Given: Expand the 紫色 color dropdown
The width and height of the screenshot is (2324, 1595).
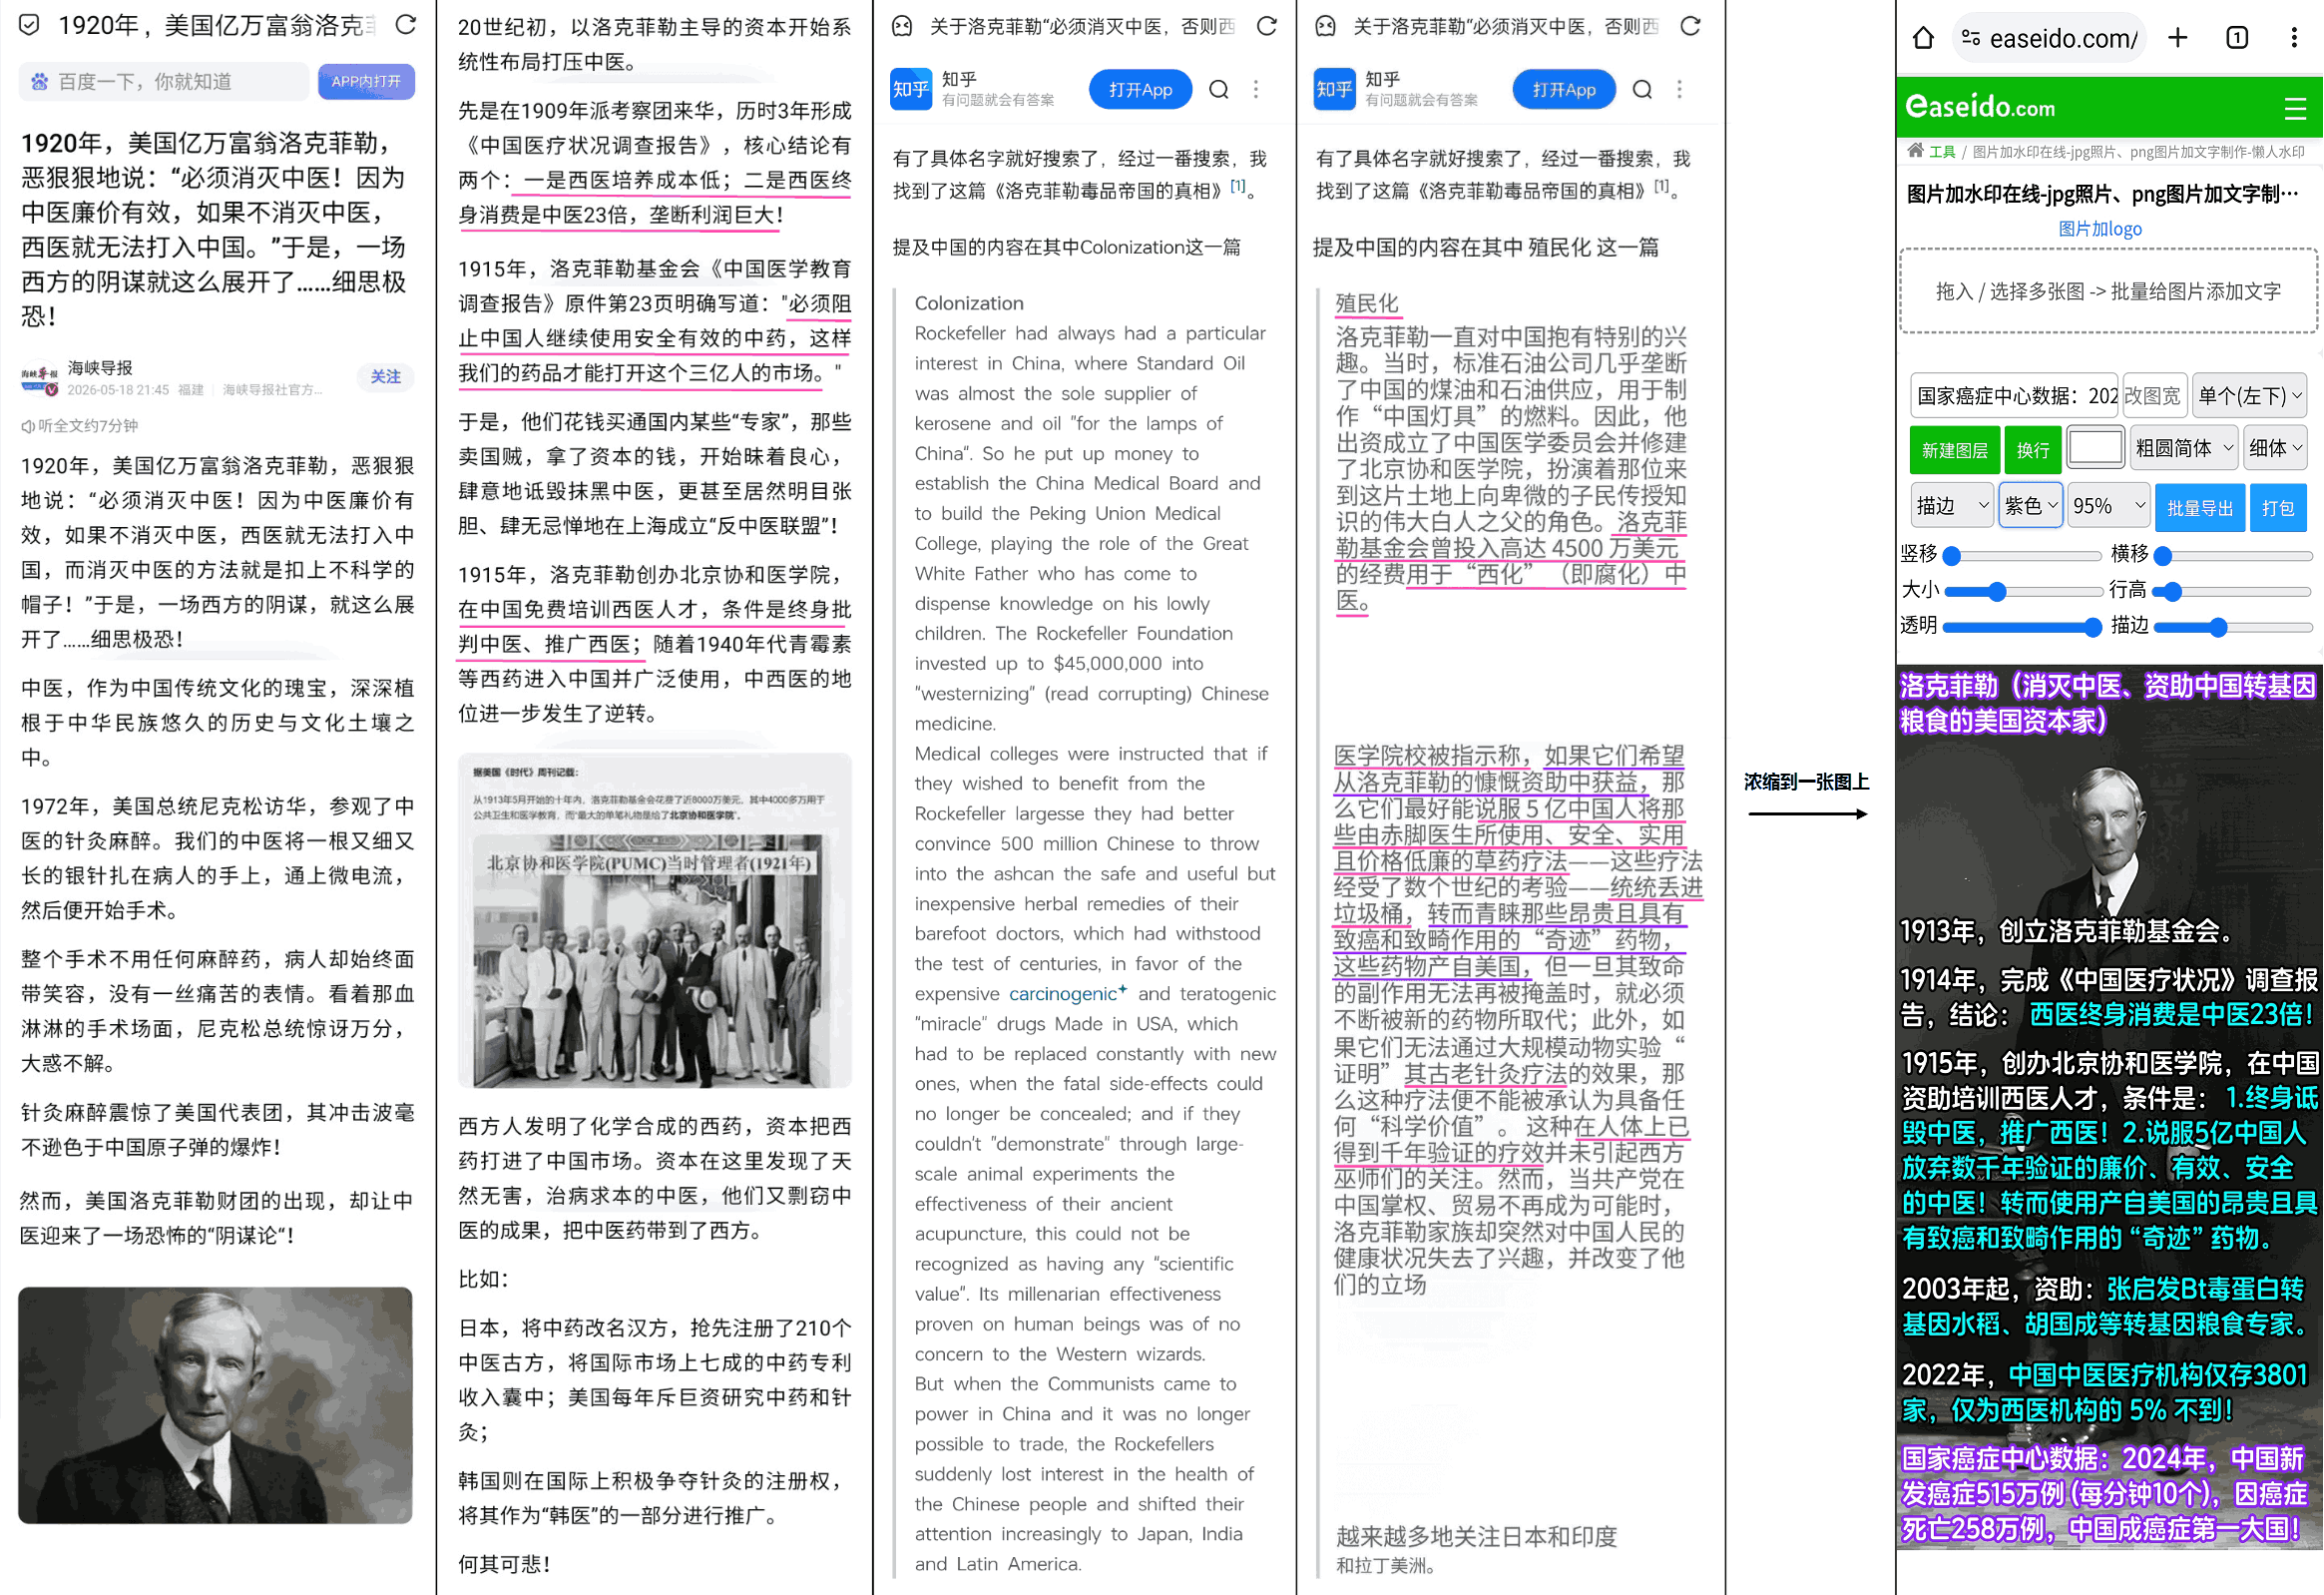Looking at the screenshot, I should [x=2030, y=506].
